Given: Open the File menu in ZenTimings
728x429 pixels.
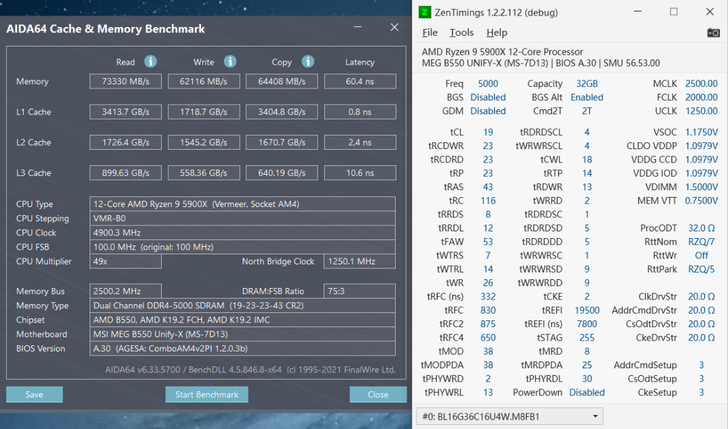Looking at the screenshot, I should pyautogui.click(x=429, y=32).
